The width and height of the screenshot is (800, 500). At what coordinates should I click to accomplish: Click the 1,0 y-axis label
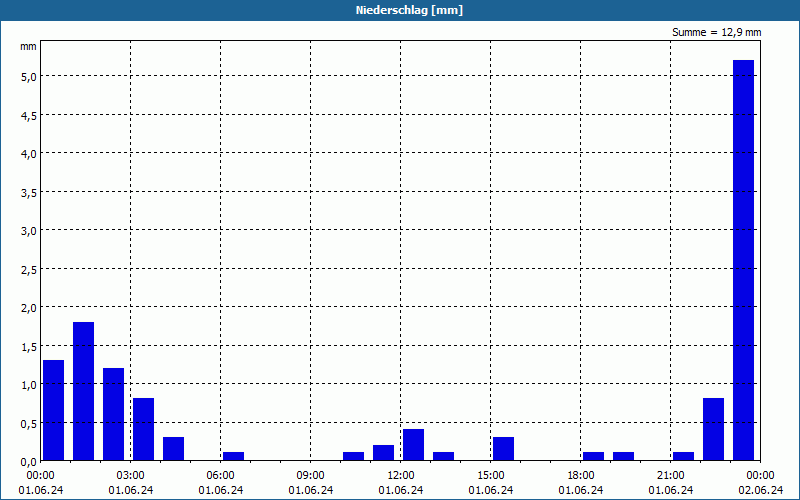tap(28, 385)
